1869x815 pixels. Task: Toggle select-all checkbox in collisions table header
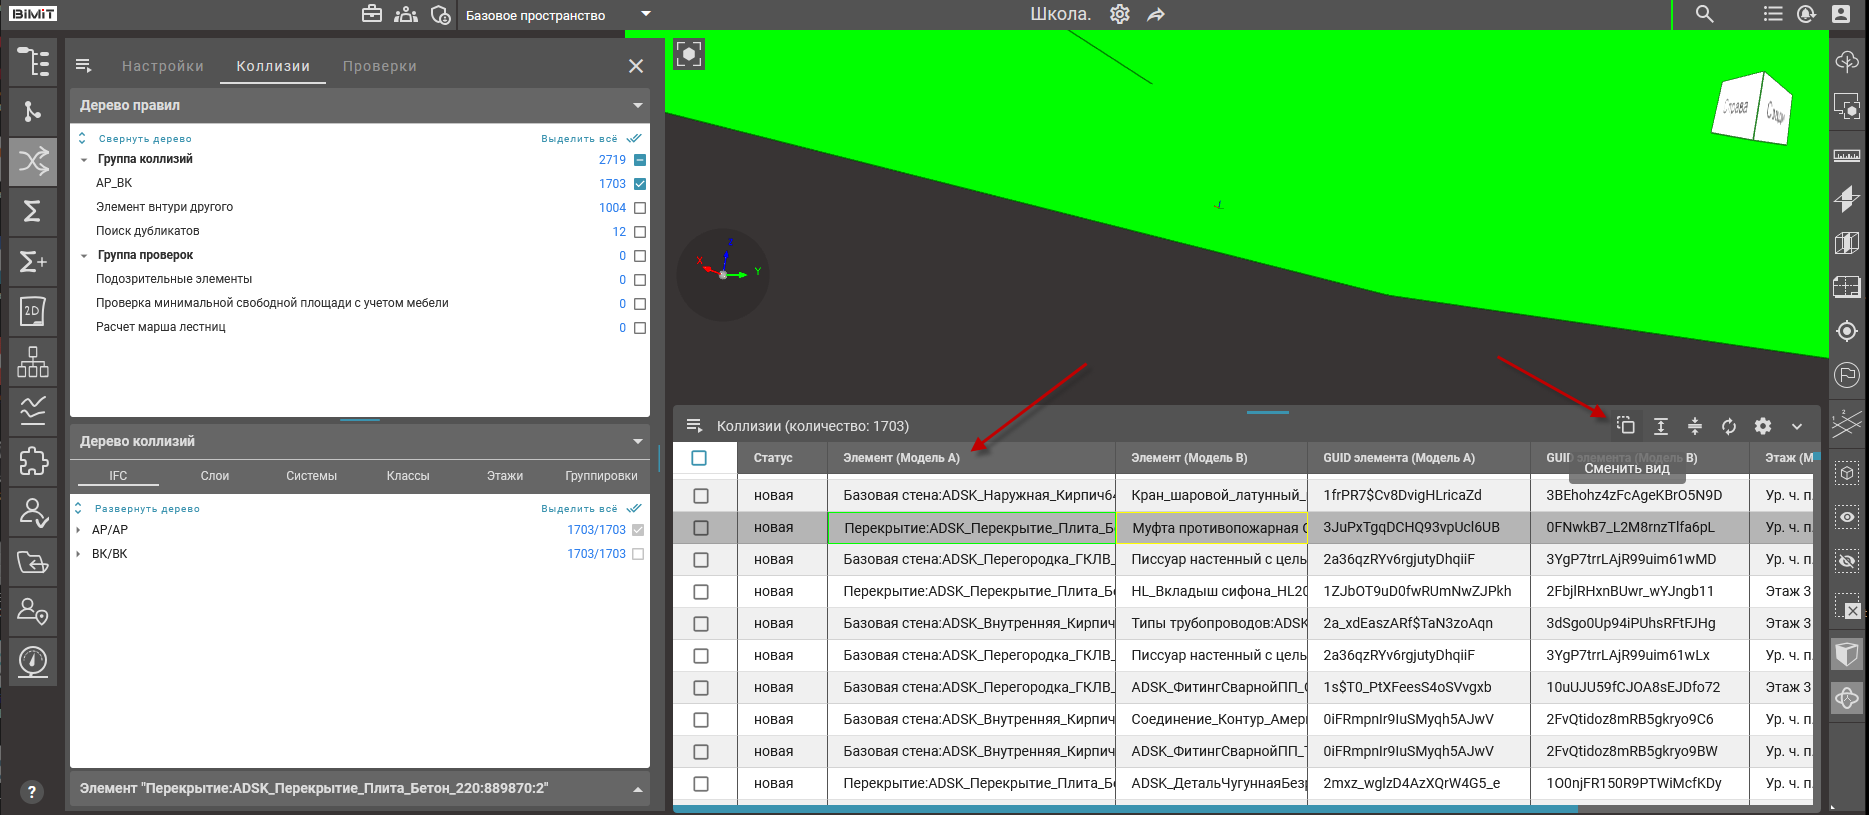tap(699, 458)
